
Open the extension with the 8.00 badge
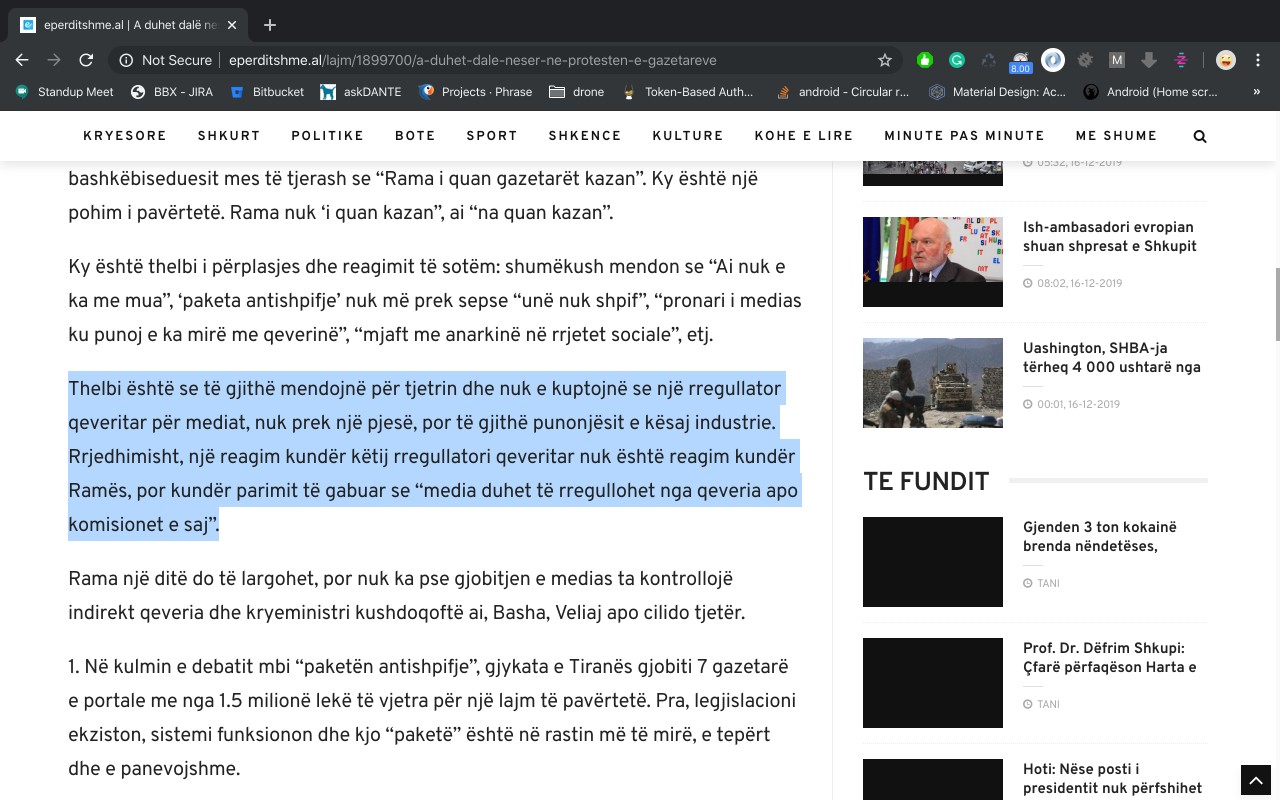pos(1020,62)
